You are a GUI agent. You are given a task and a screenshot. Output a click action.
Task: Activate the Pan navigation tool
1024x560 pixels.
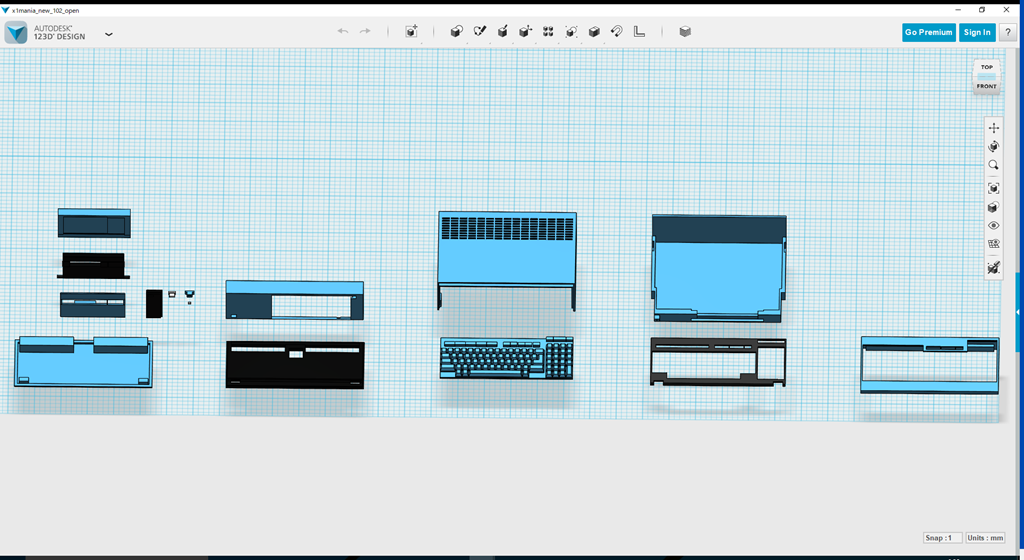click(x=993, y=128)
